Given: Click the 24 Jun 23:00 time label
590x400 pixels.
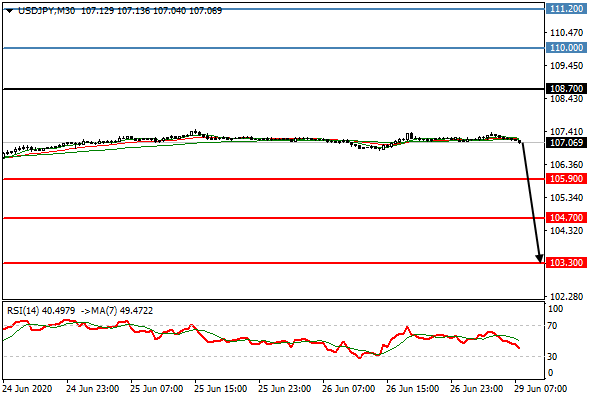Looking at the screenshot, I should [93, 388].
